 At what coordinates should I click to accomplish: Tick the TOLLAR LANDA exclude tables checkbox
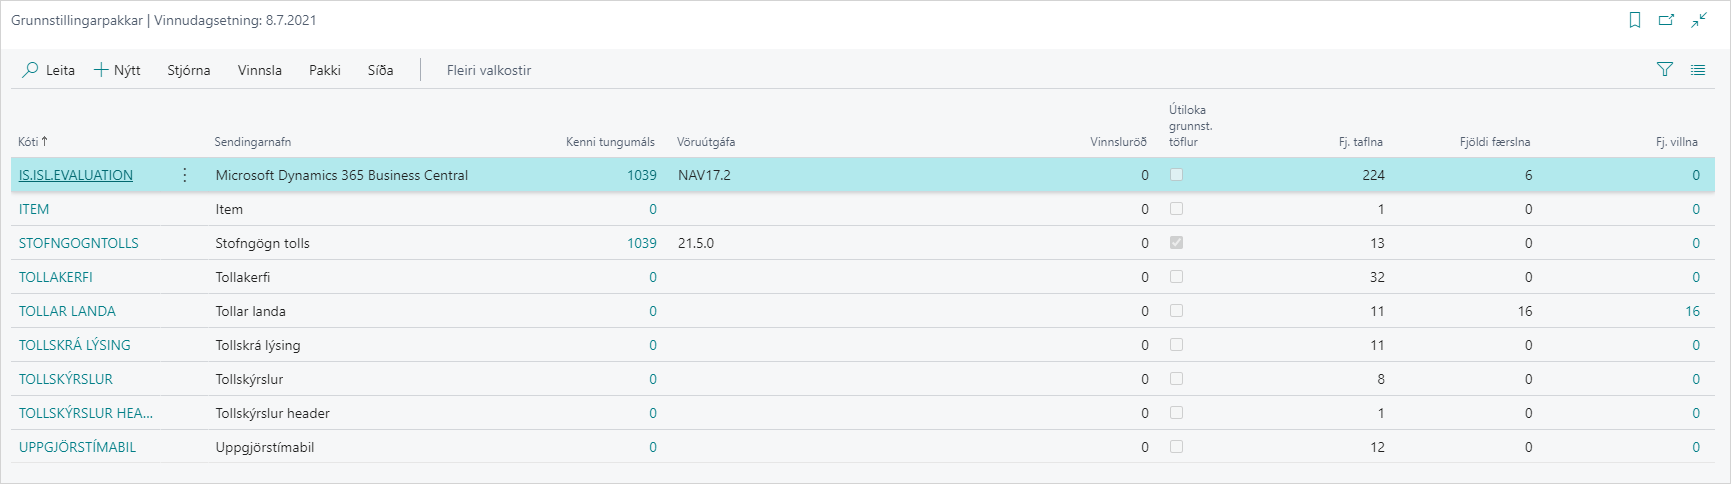click(x=1176, y=311)
